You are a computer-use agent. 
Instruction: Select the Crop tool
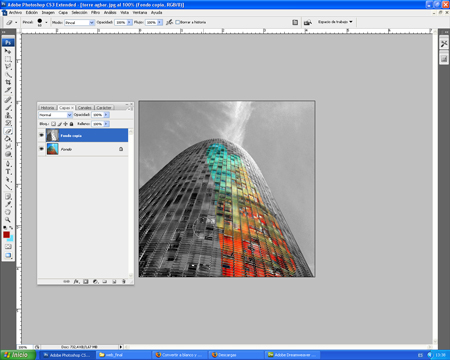8,82
